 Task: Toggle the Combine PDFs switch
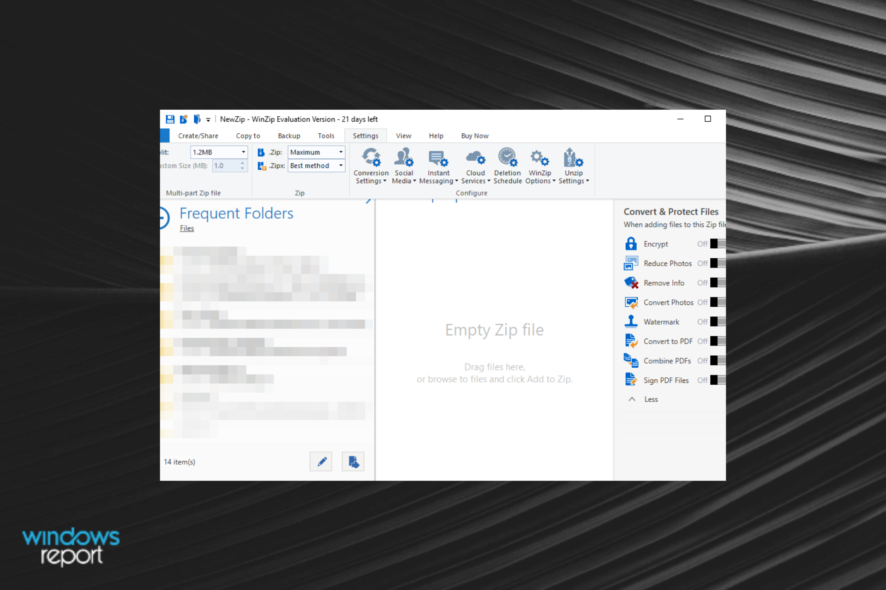point(718,361)
